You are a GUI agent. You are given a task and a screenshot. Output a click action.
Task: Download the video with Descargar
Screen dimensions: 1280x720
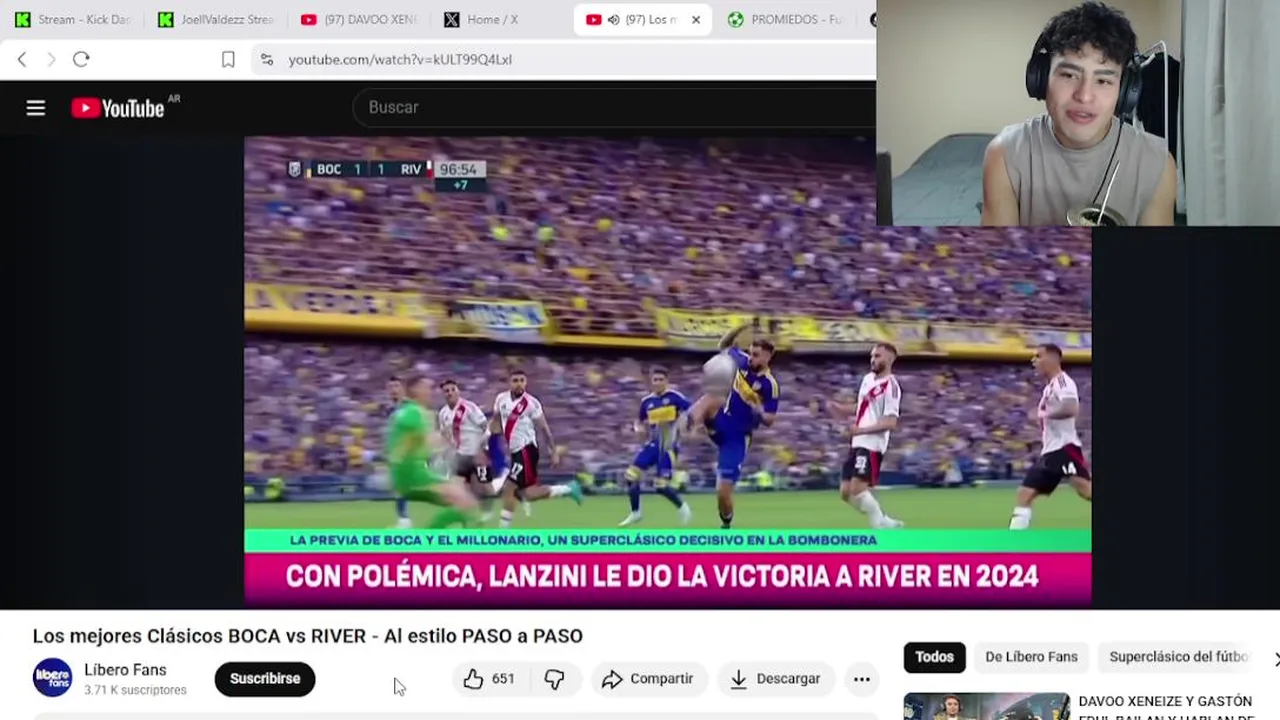pyautogui.click(x=775, y=679)
